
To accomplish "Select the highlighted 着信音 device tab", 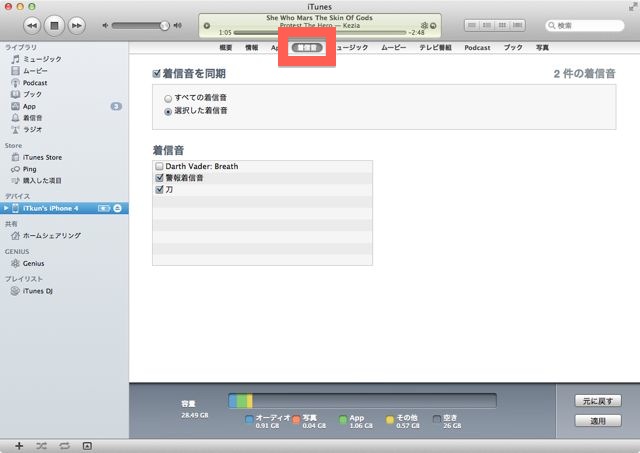I will point(307,48).
